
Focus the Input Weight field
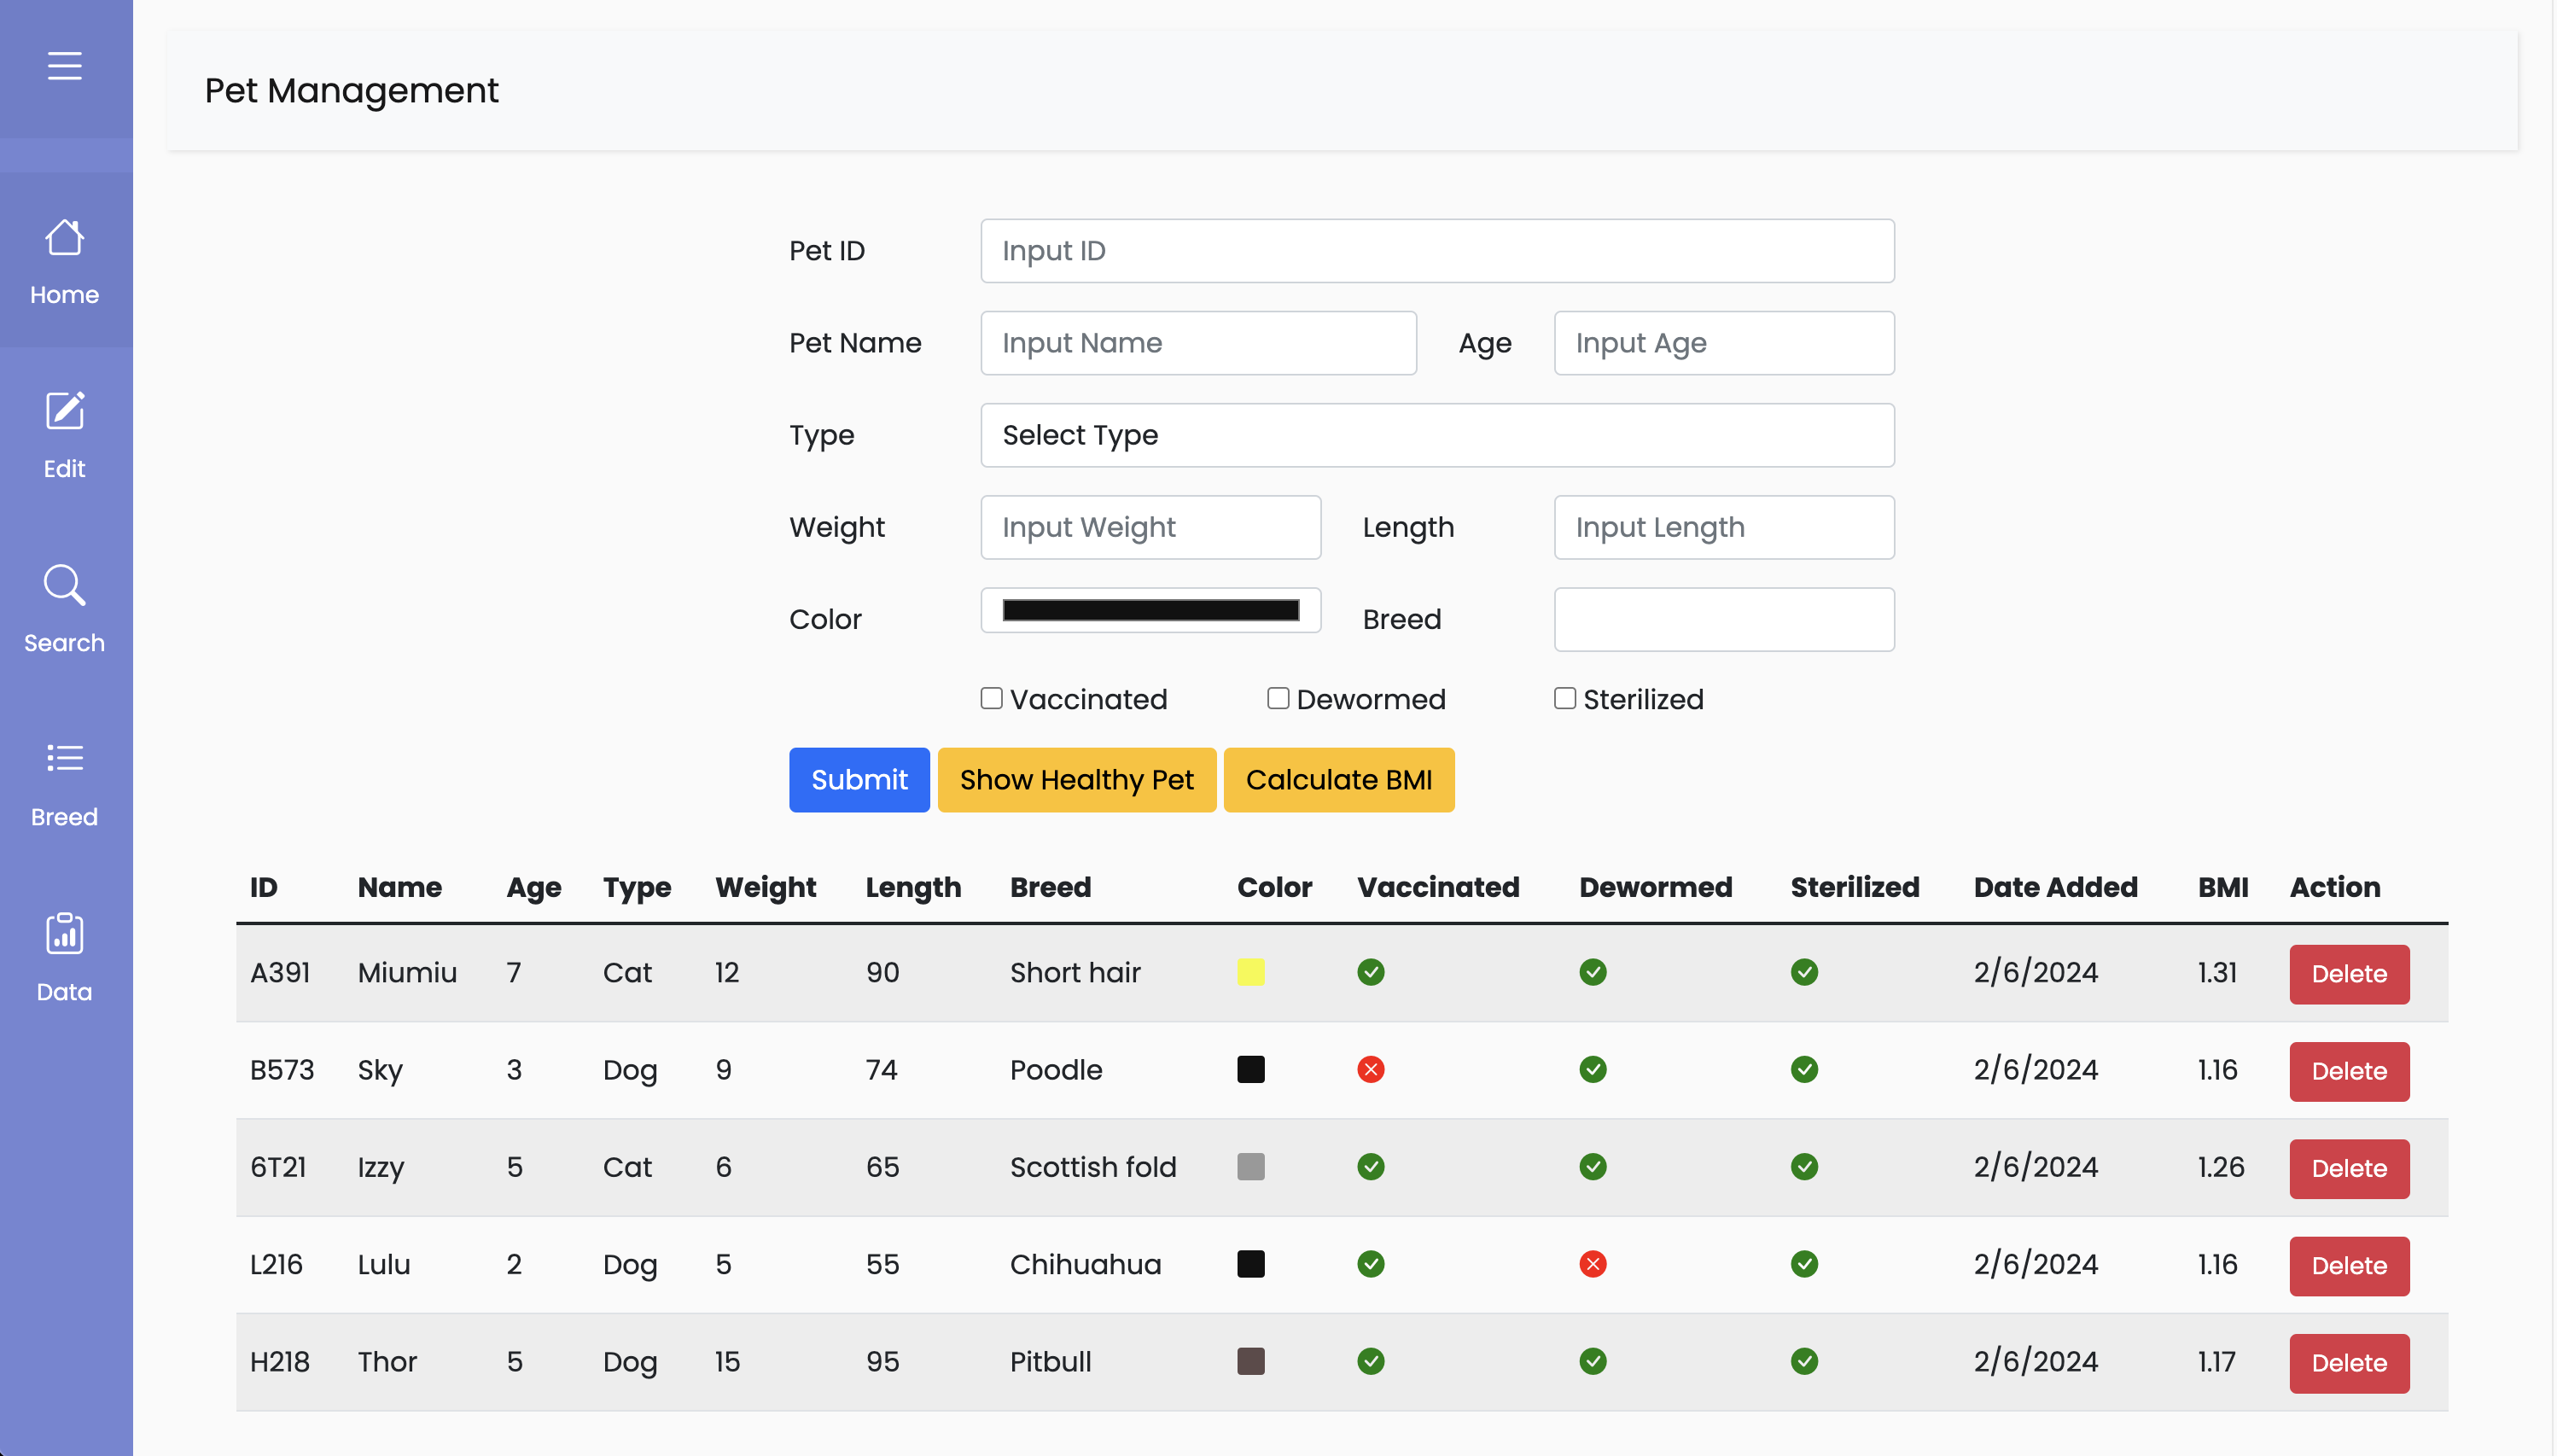(1150, 527)
